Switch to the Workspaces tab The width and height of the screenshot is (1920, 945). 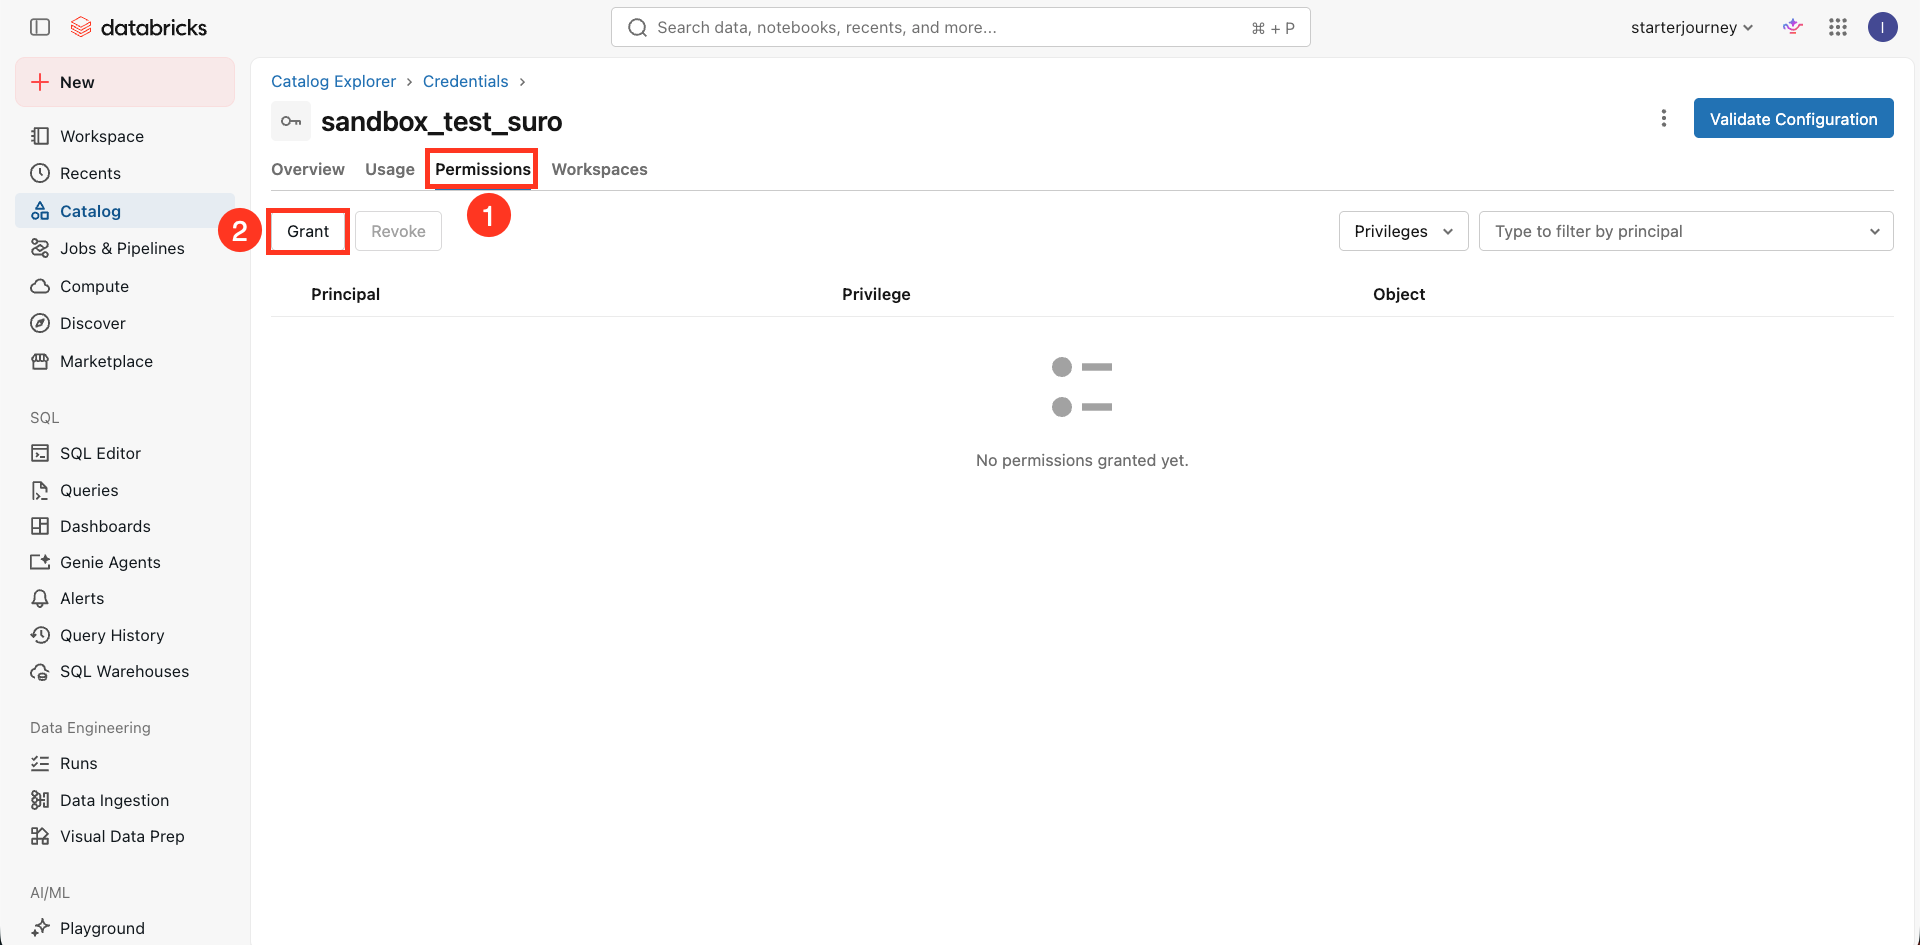(600, 169)
